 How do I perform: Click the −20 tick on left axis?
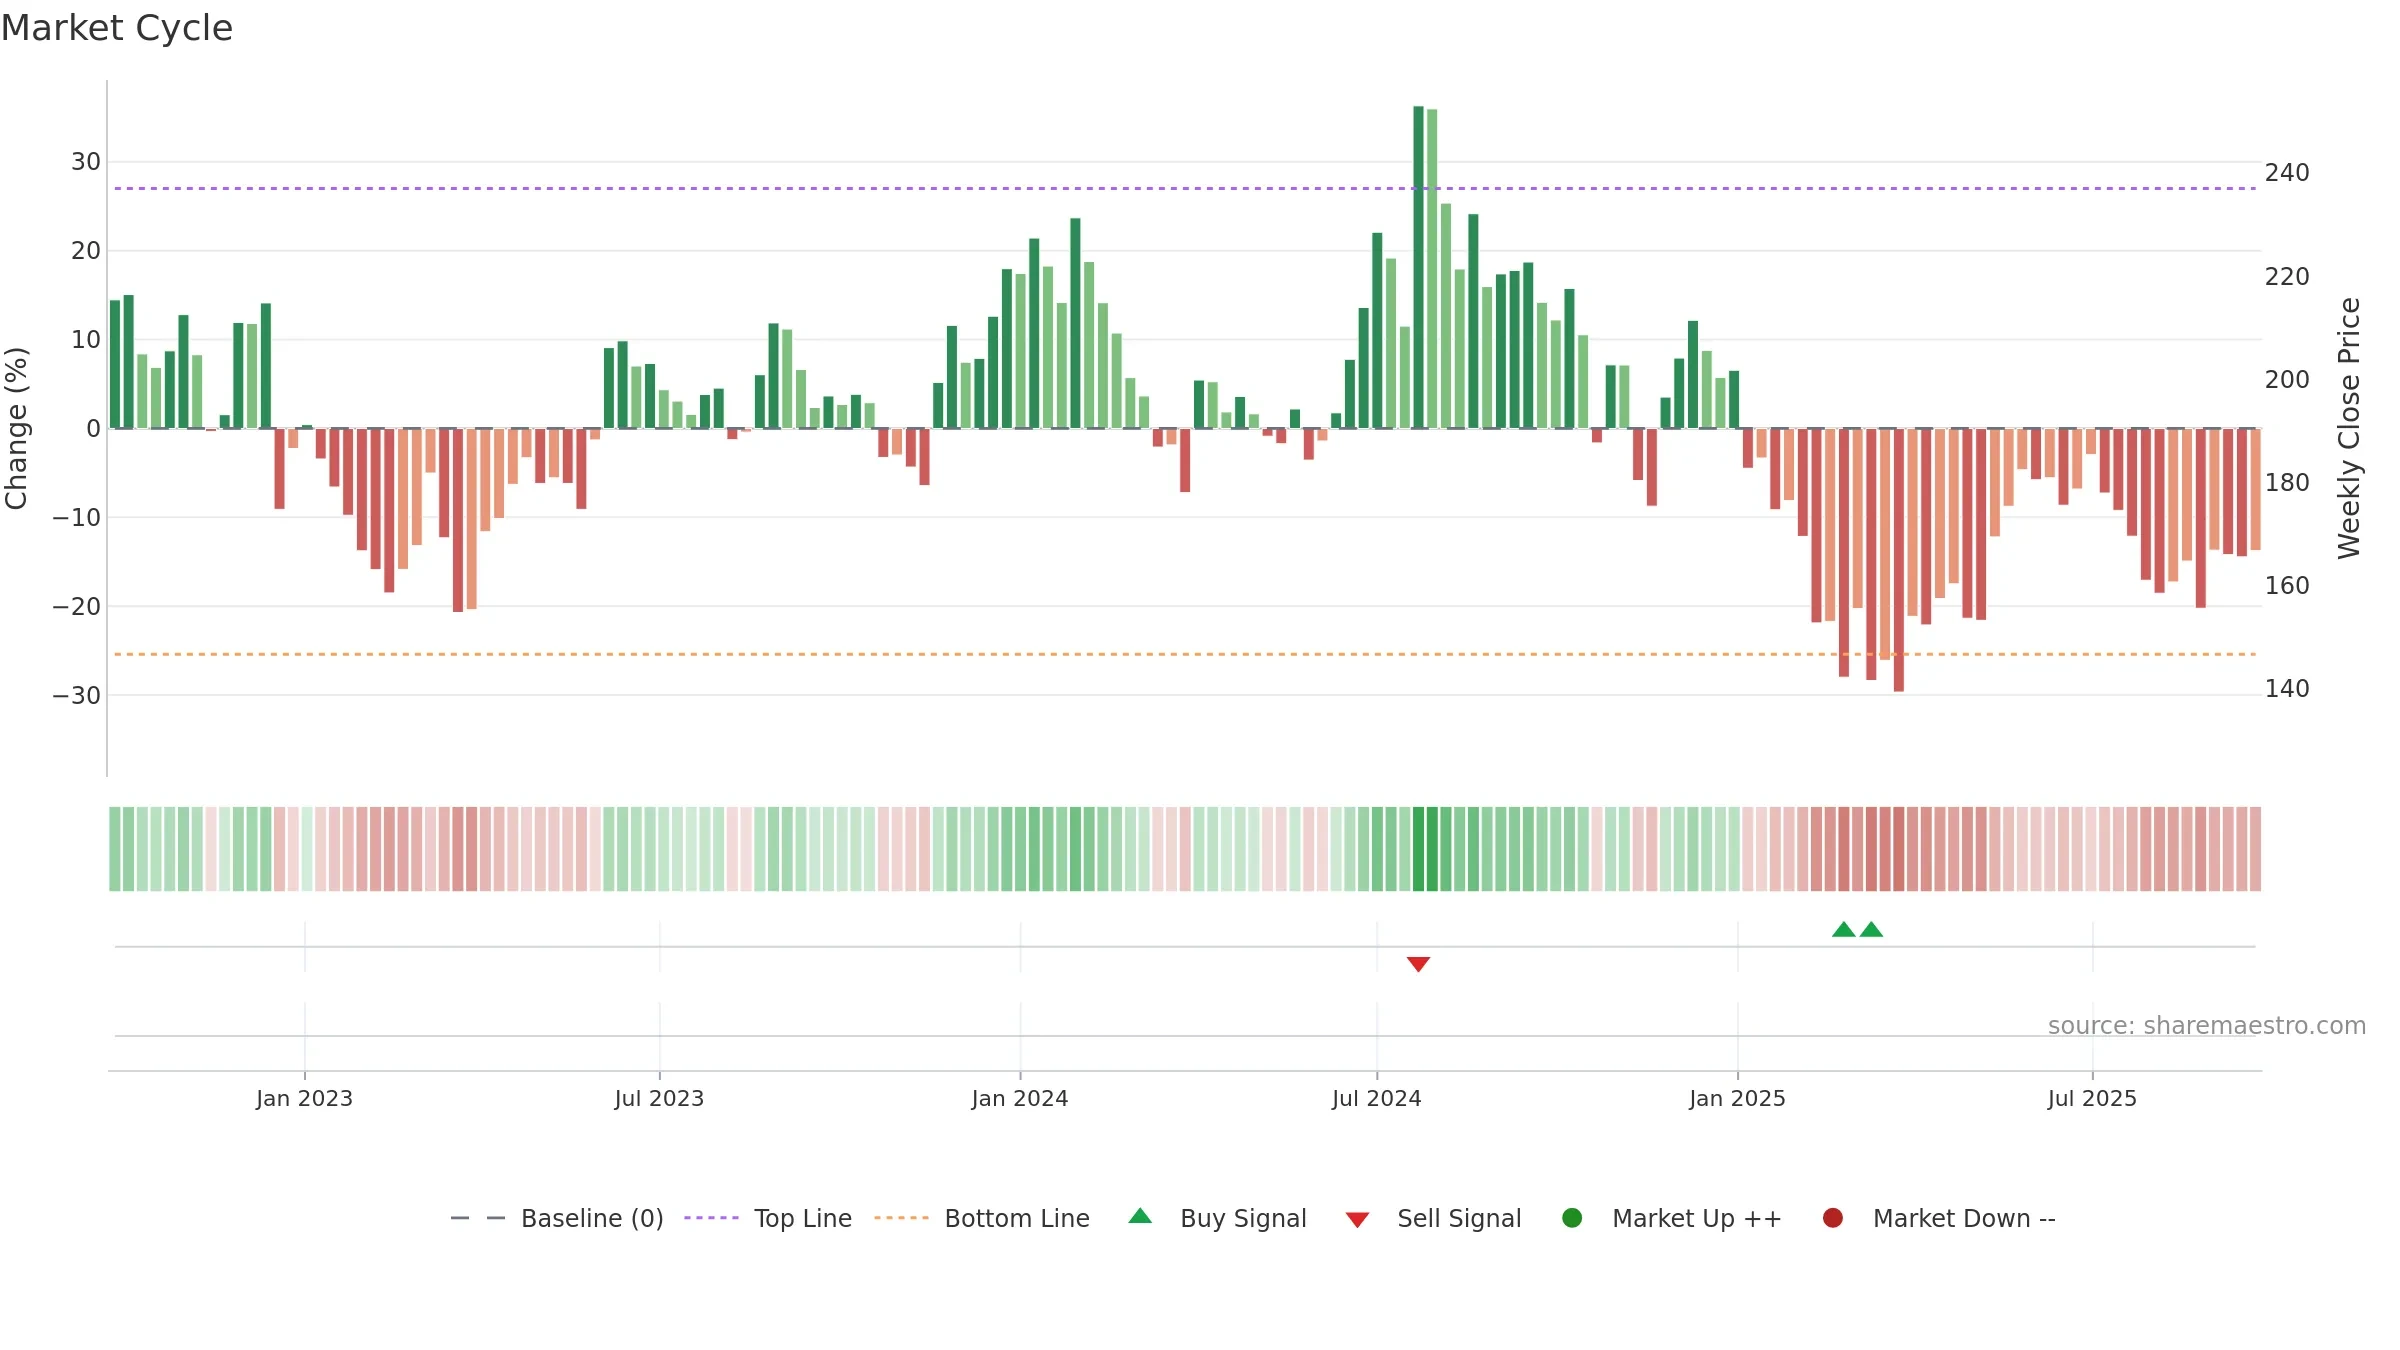pyautogui.click(x=76, y=606)
